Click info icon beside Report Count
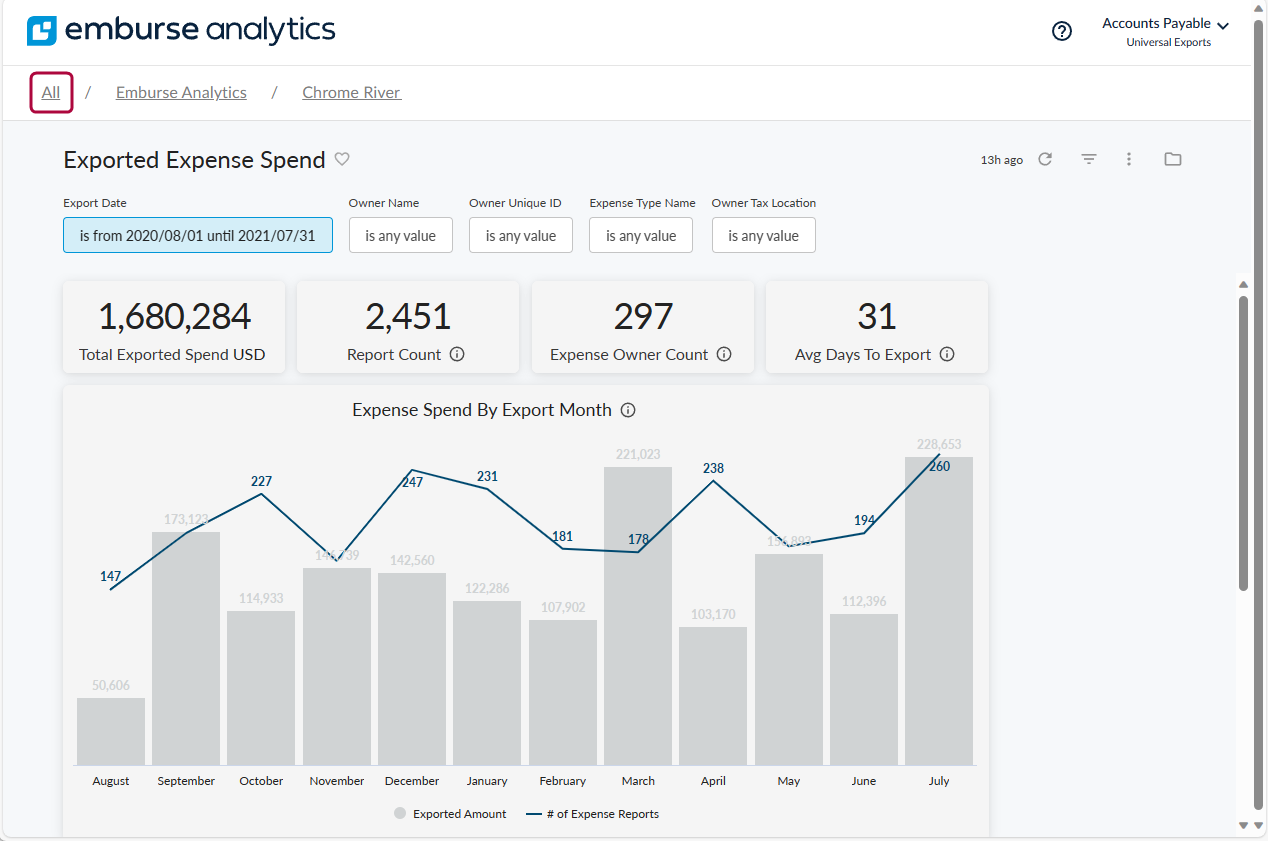 click(x=457, y=354)
